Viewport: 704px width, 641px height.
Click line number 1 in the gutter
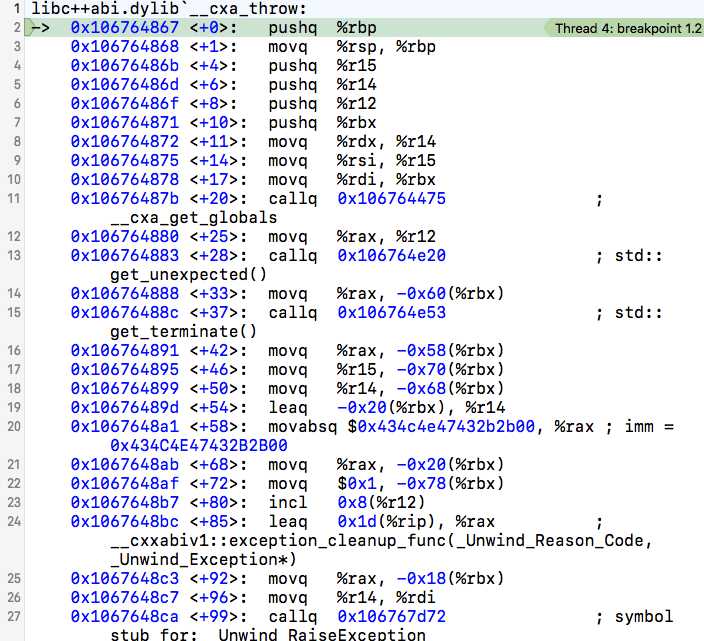(17, 9)
